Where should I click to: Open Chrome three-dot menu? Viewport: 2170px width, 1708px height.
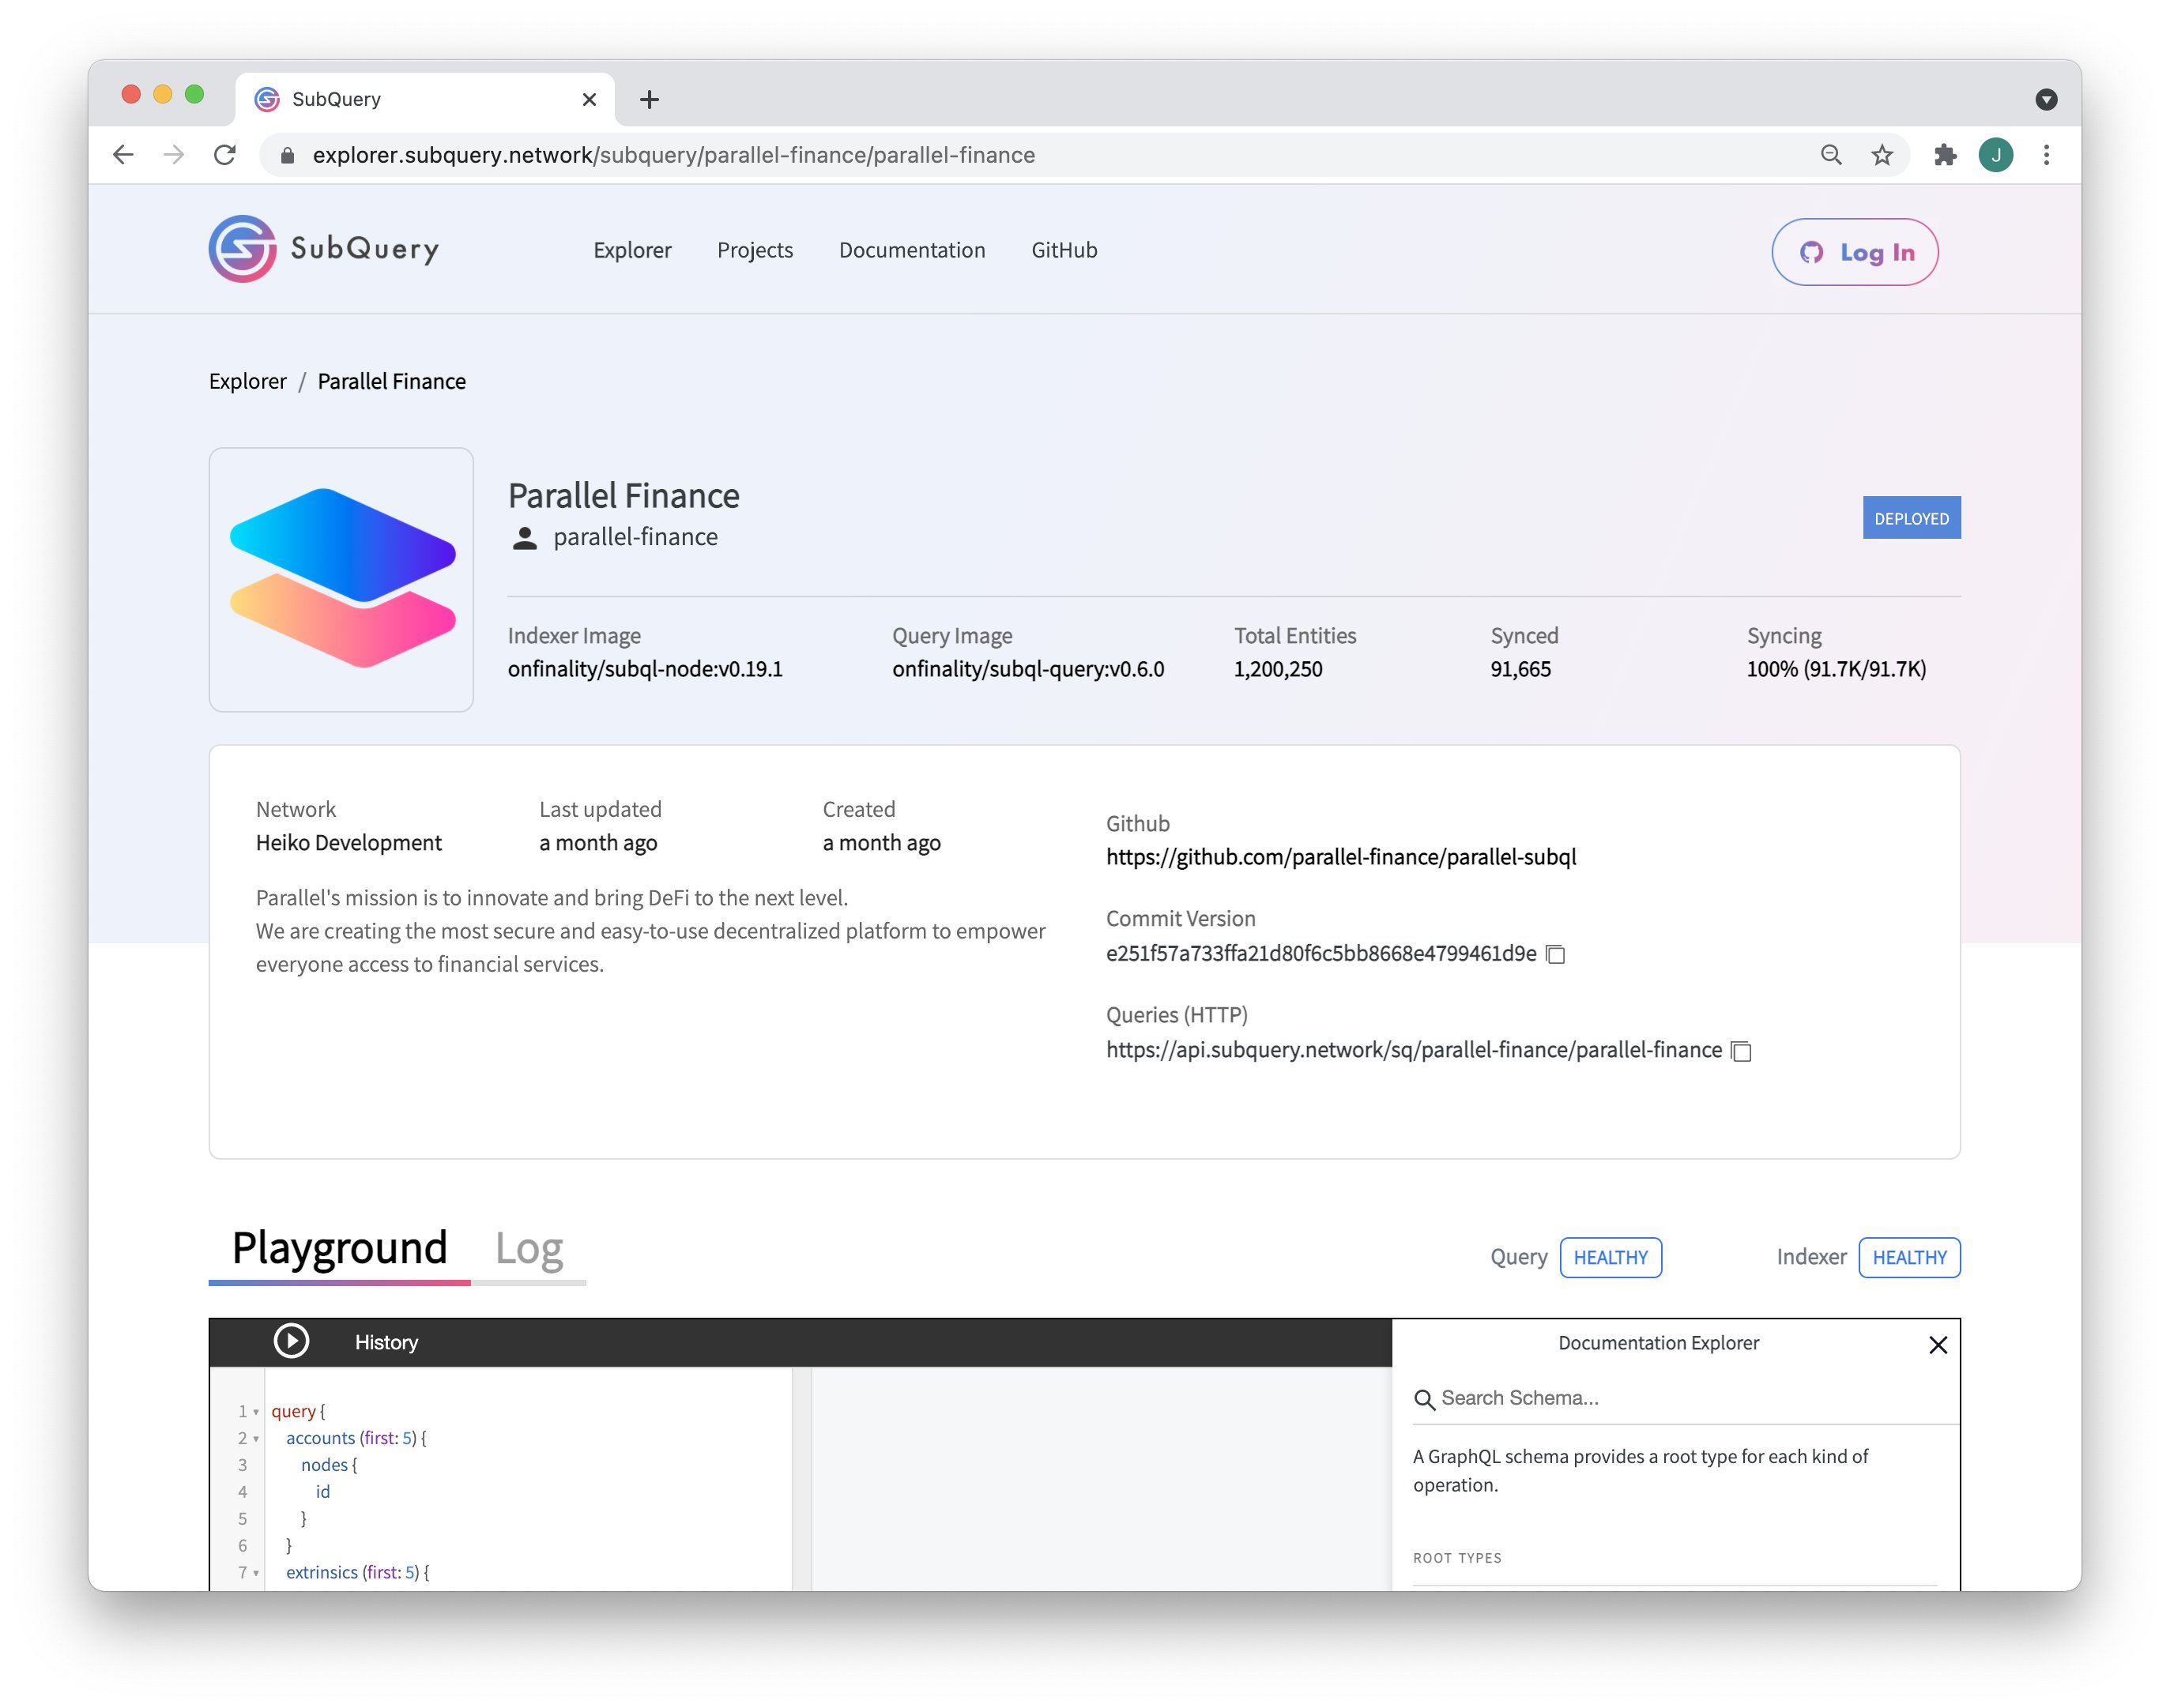tap(2047, 155)
